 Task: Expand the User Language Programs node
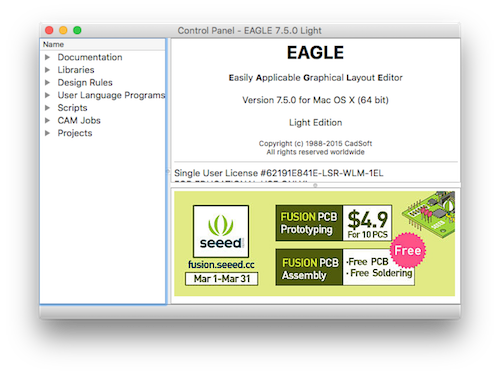click(x=47, y=95)
